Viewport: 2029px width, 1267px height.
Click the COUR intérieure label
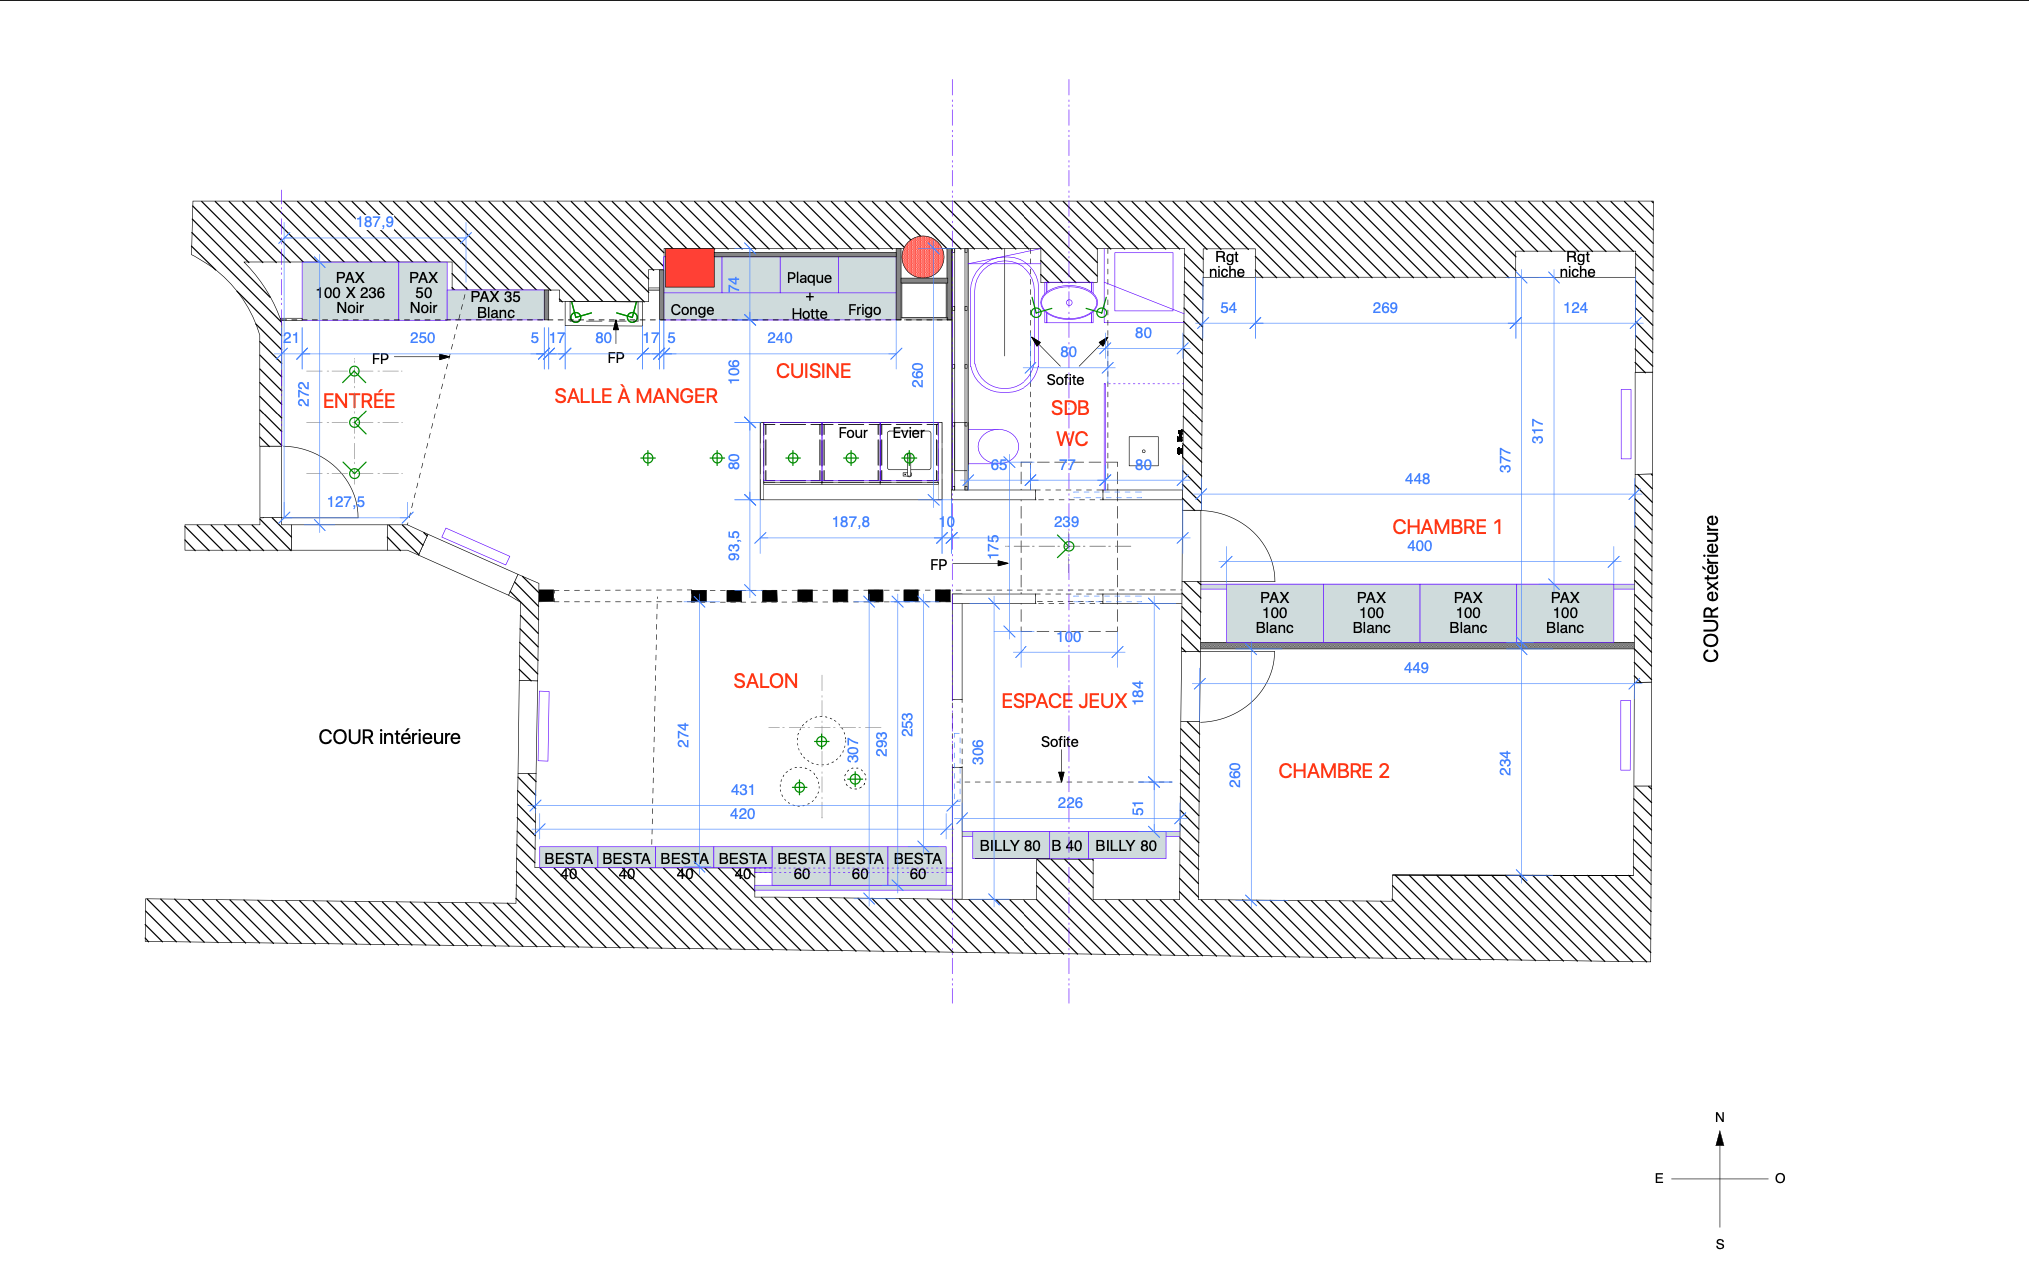pos(389,737)
